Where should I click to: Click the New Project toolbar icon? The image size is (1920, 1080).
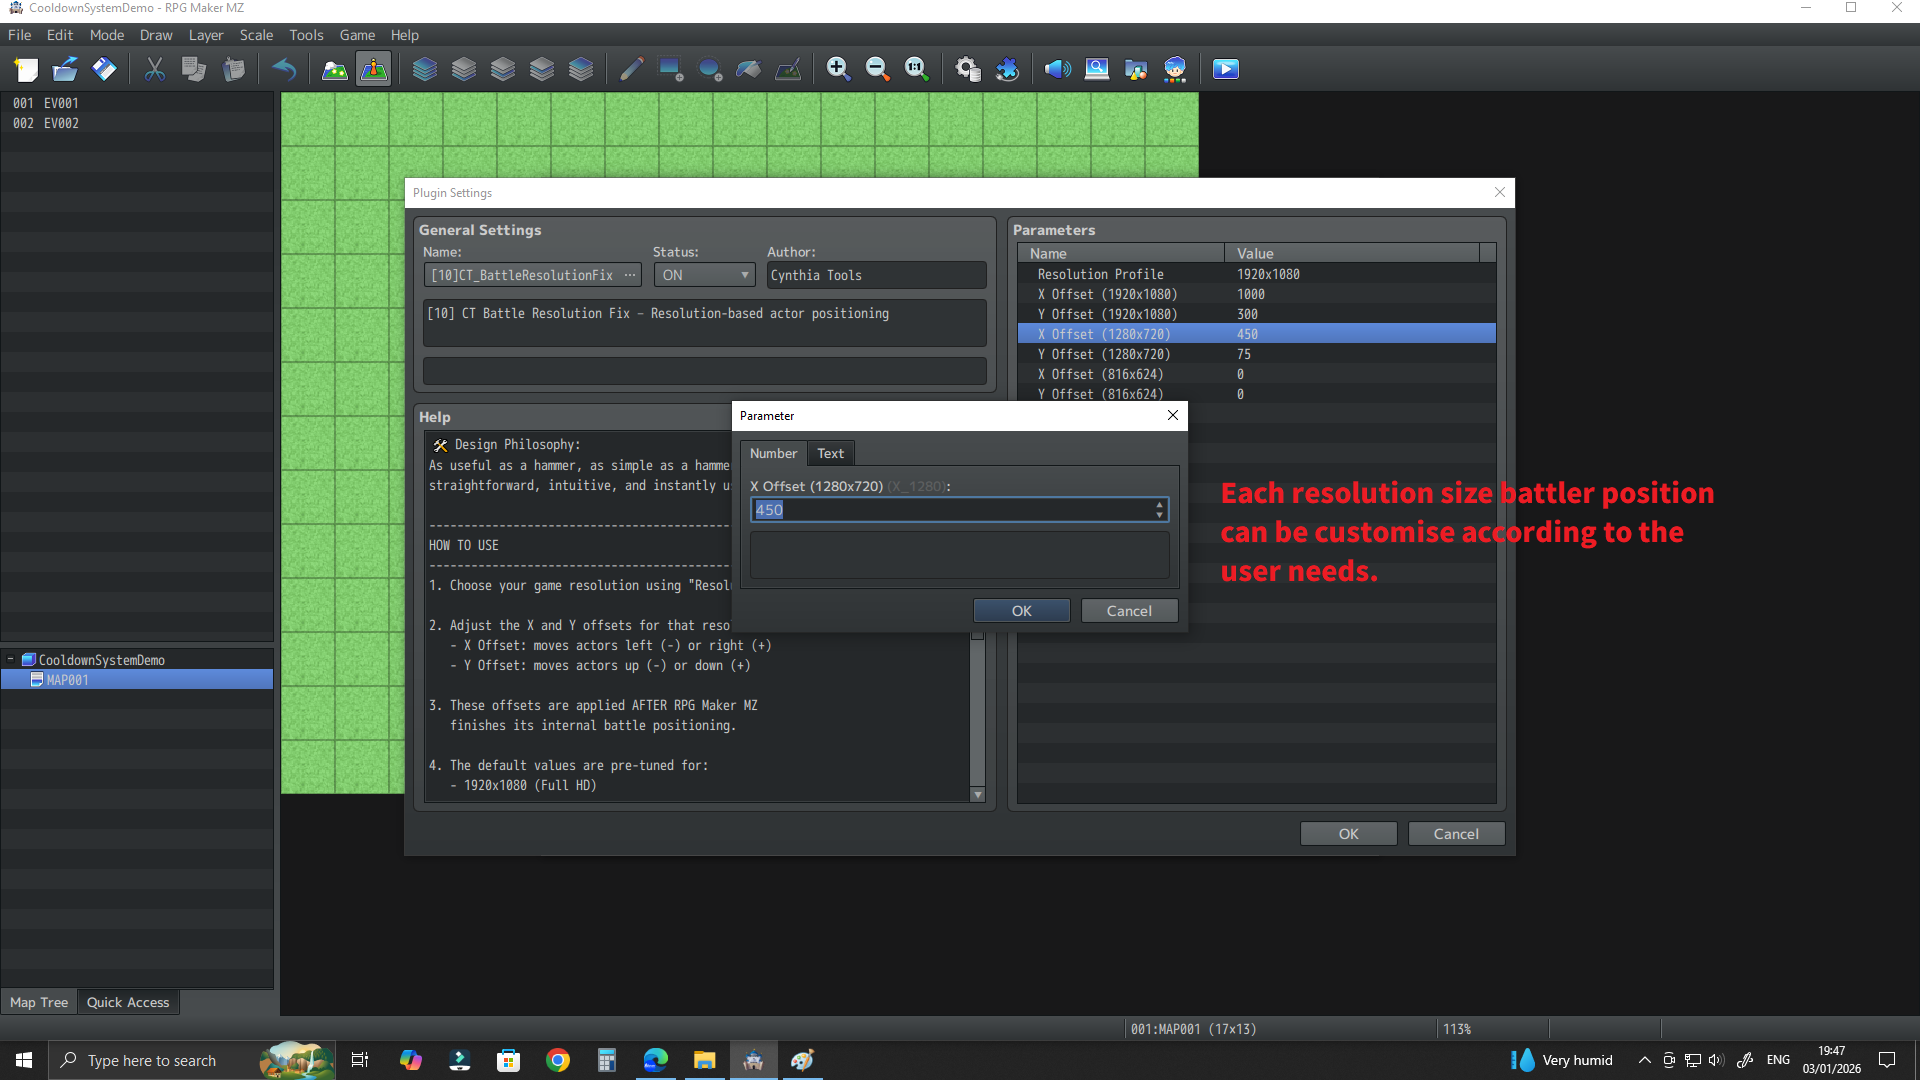coord(26,69)
